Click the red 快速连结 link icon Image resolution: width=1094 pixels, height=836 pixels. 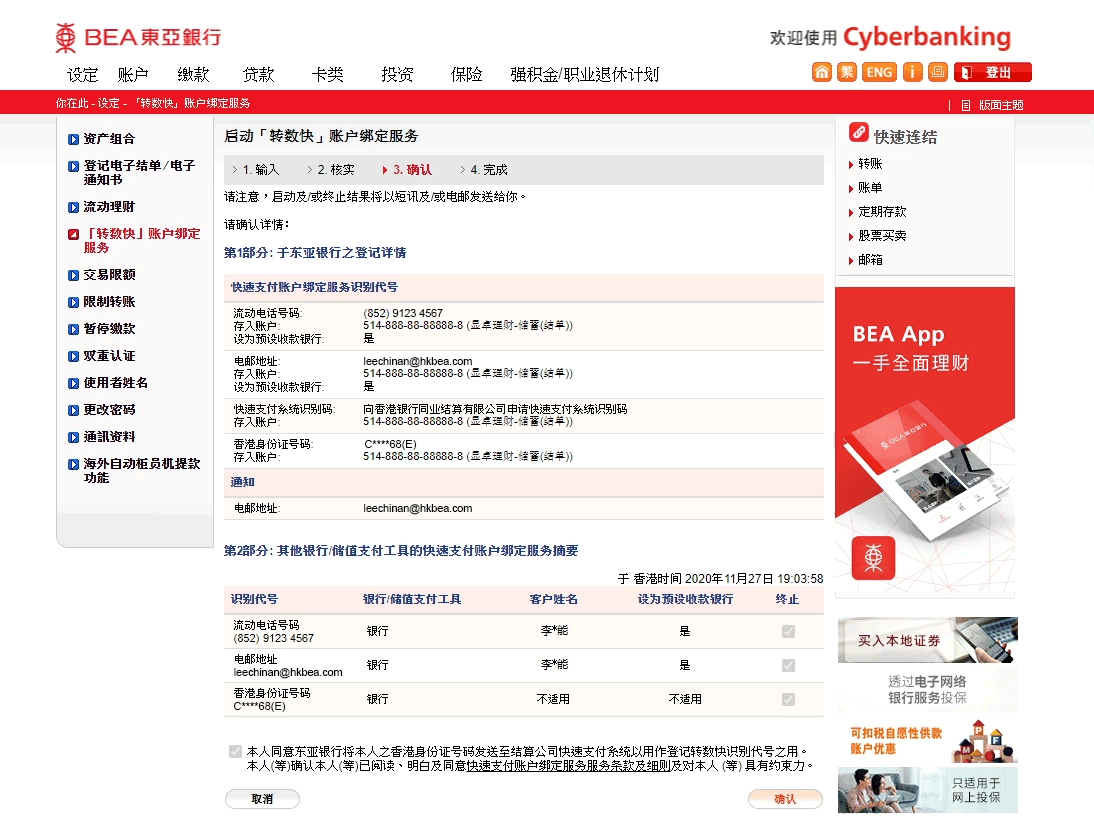tap(859, 132)
